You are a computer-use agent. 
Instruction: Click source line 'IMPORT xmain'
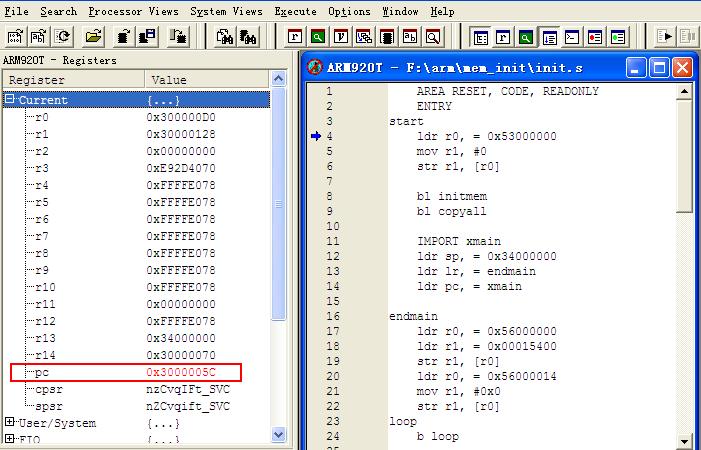(459, 241)
